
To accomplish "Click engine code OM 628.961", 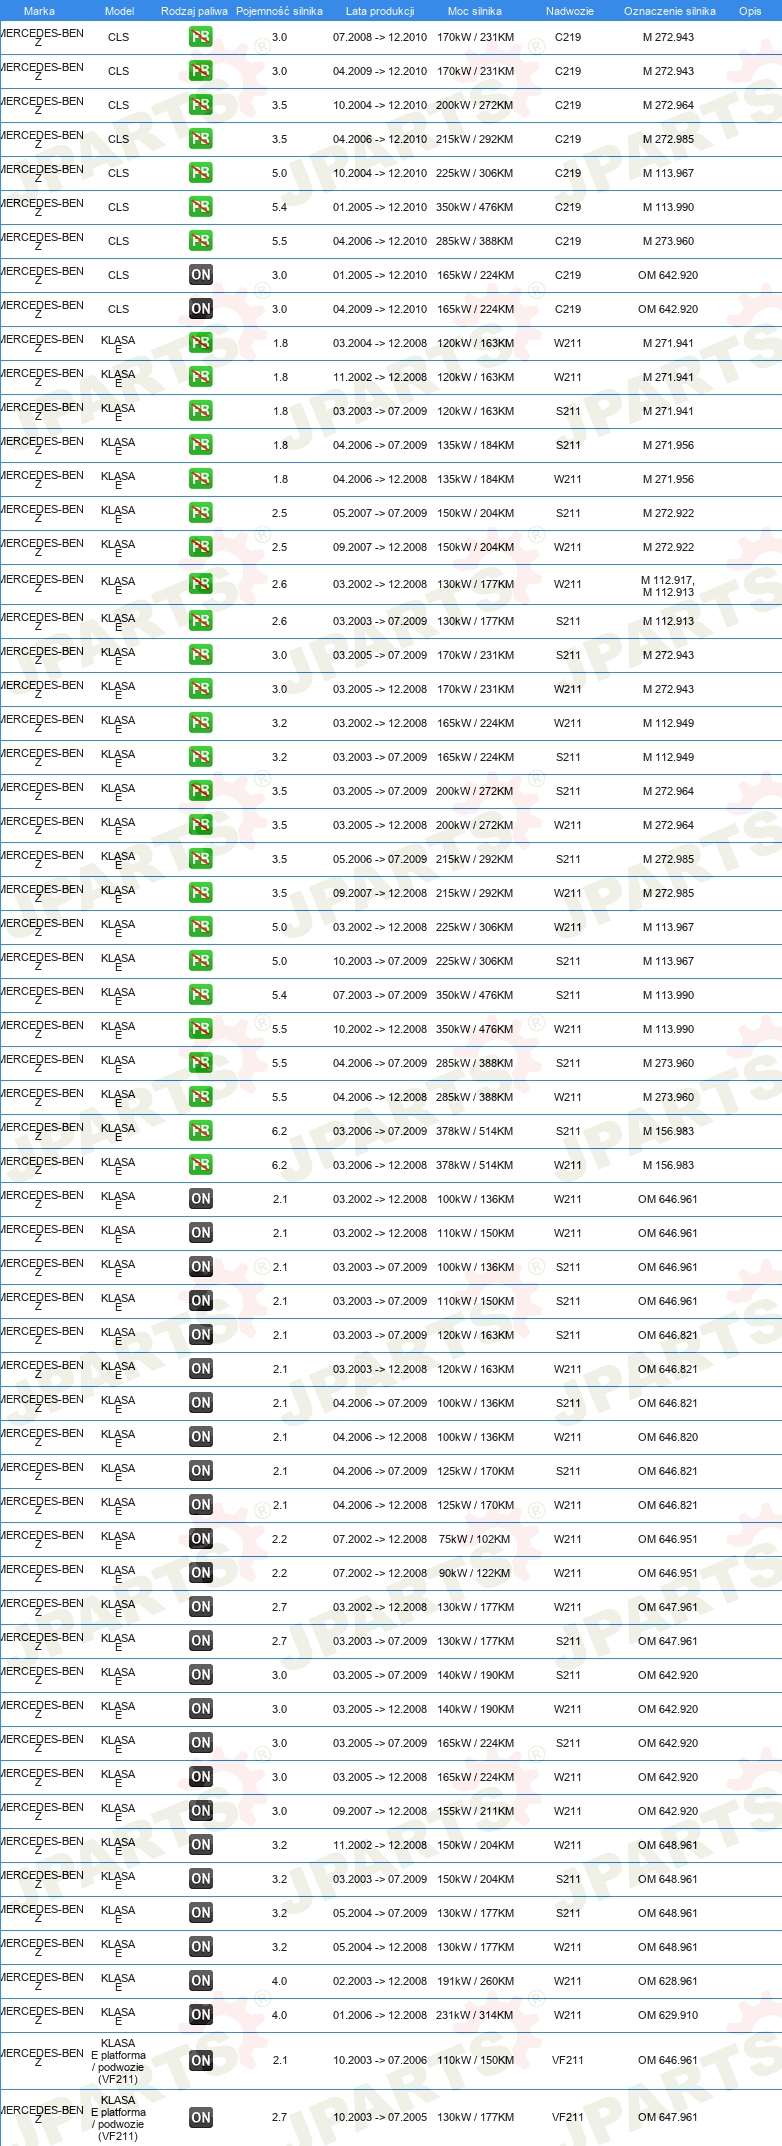I will pyautogui.click(x=668, y=1981).
